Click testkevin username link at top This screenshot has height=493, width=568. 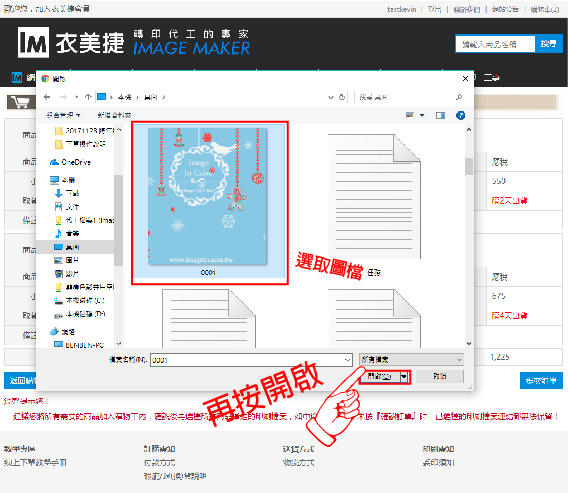(401, 9)
